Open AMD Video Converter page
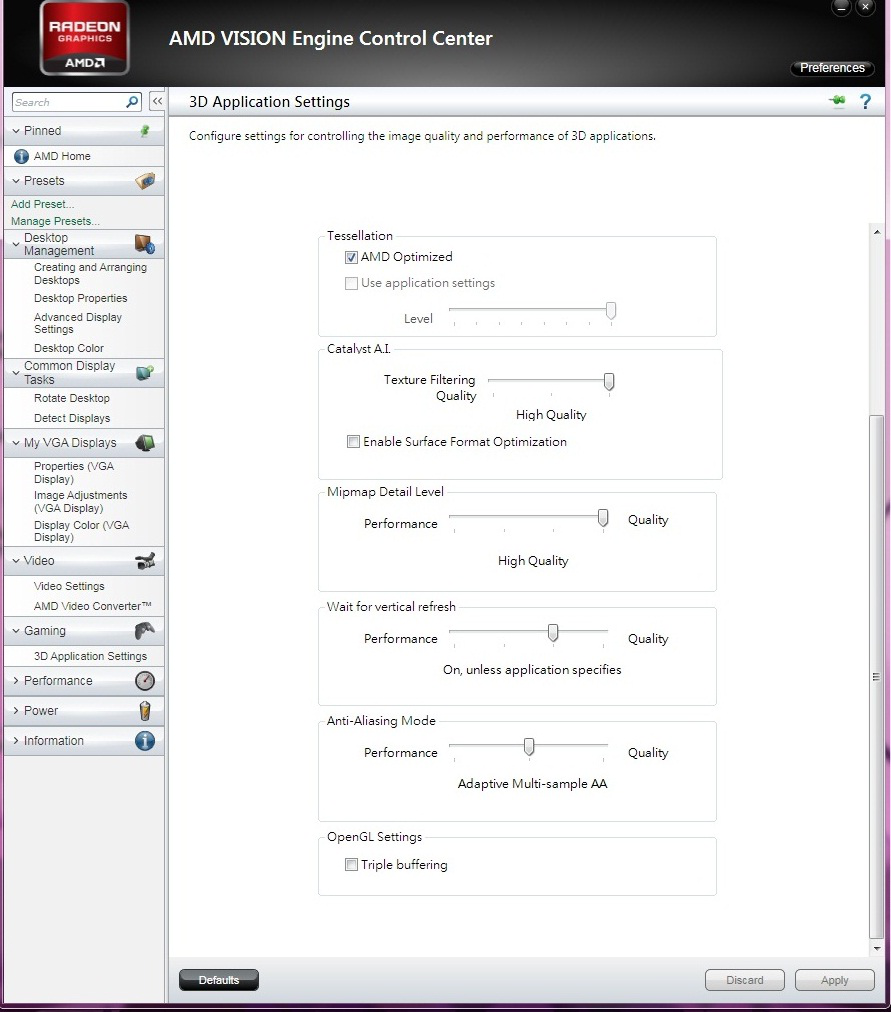Screen dimensions: 891x1012 [92, 606]
